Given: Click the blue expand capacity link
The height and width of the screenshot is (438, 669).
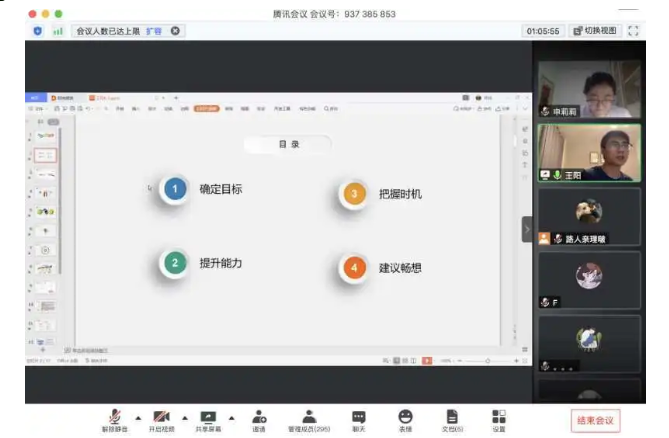Looking at the screenshot, I should click(x=154, y=31).
